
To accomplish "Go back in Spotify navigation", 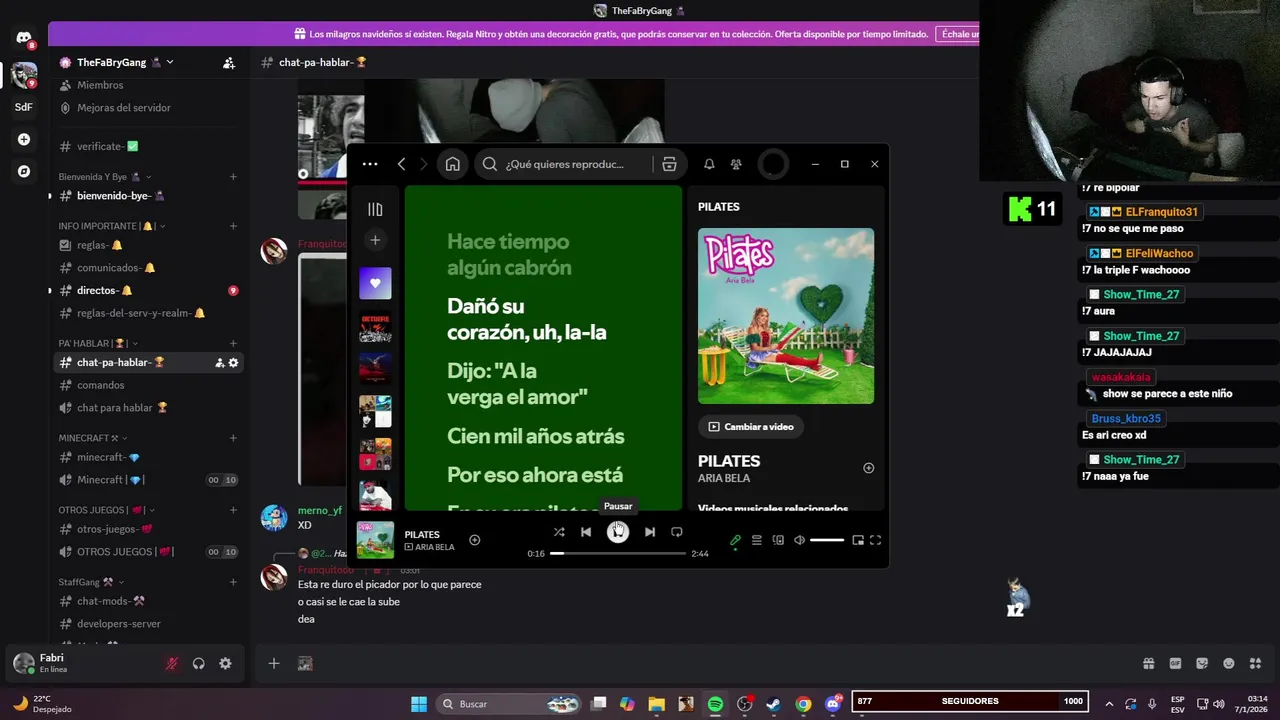I will 401,164.
